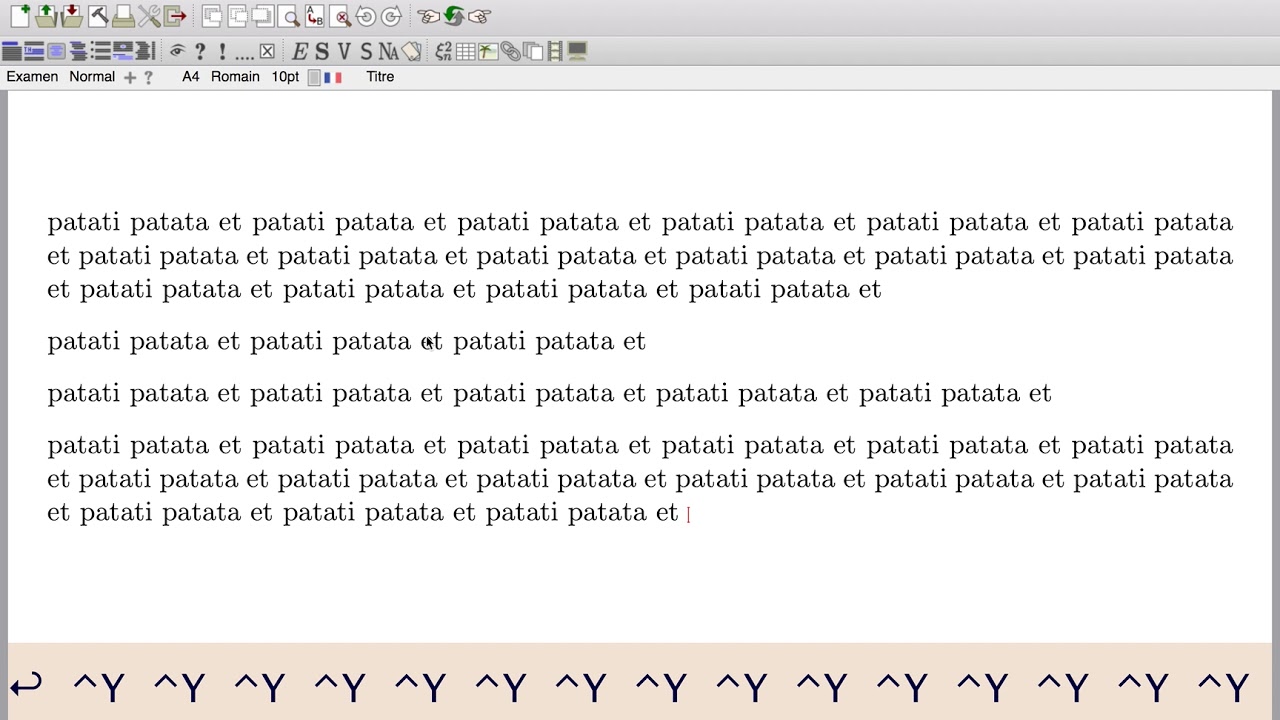The width and height of the screenshot is (1280, 720).
Task: Insert an image using the palm tree icon
Action: click(488, 51)
